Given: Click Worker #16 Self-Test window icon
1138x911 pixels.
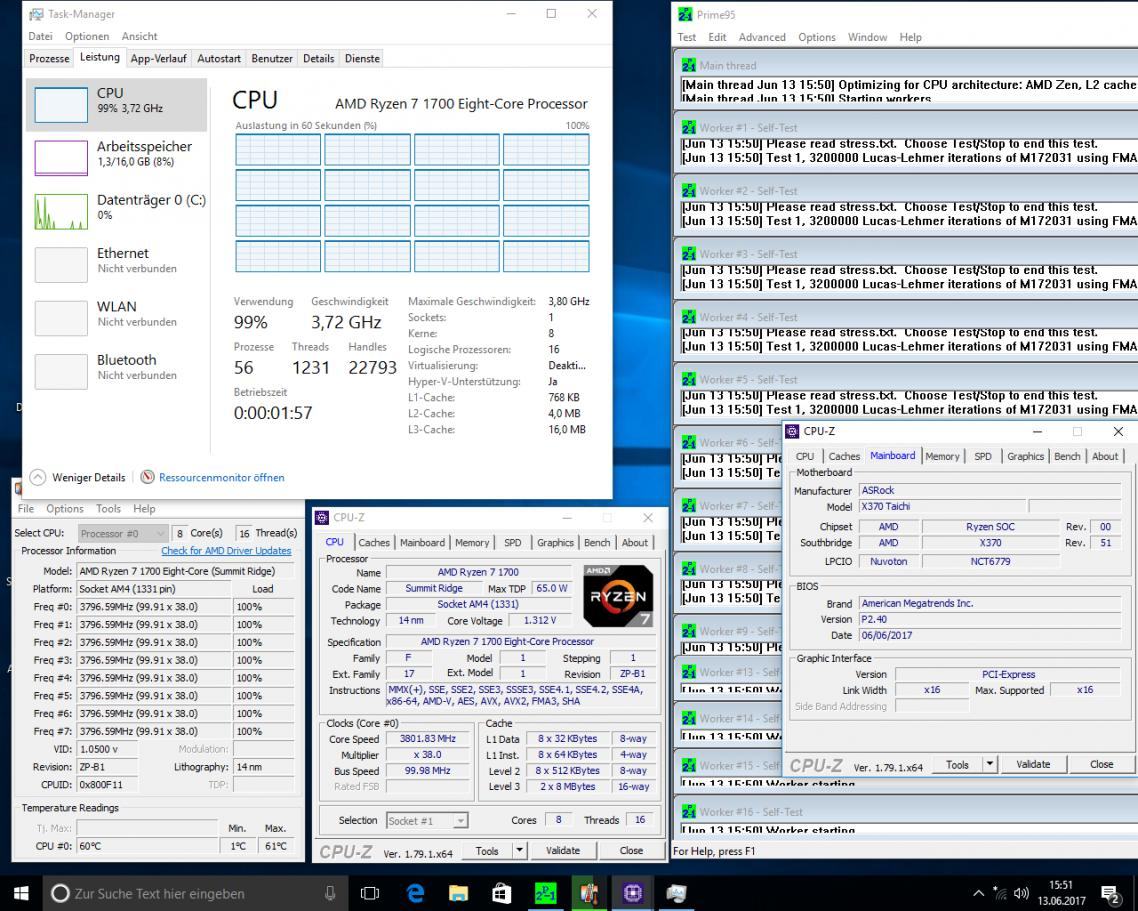Looking at the screenshot, I should [x=689, y=812].
